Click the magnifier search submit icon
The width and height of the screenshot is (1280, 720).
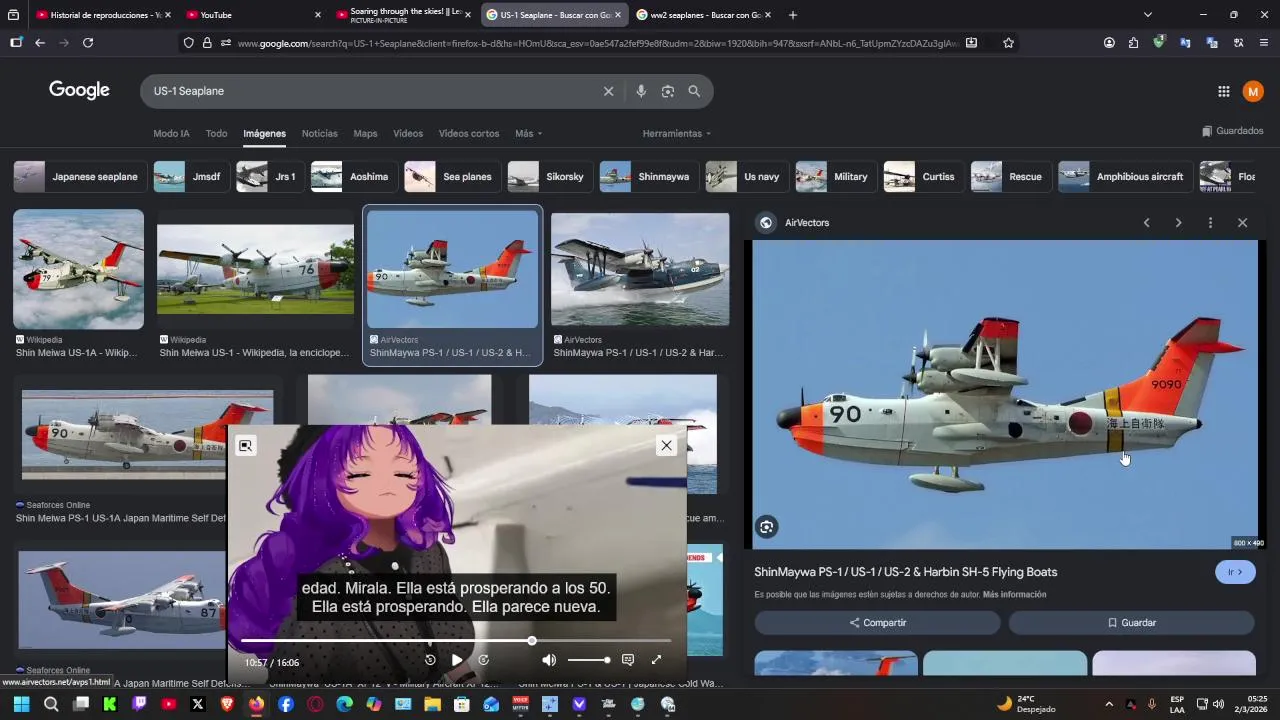pyautogui.click(x=694, y=91)
